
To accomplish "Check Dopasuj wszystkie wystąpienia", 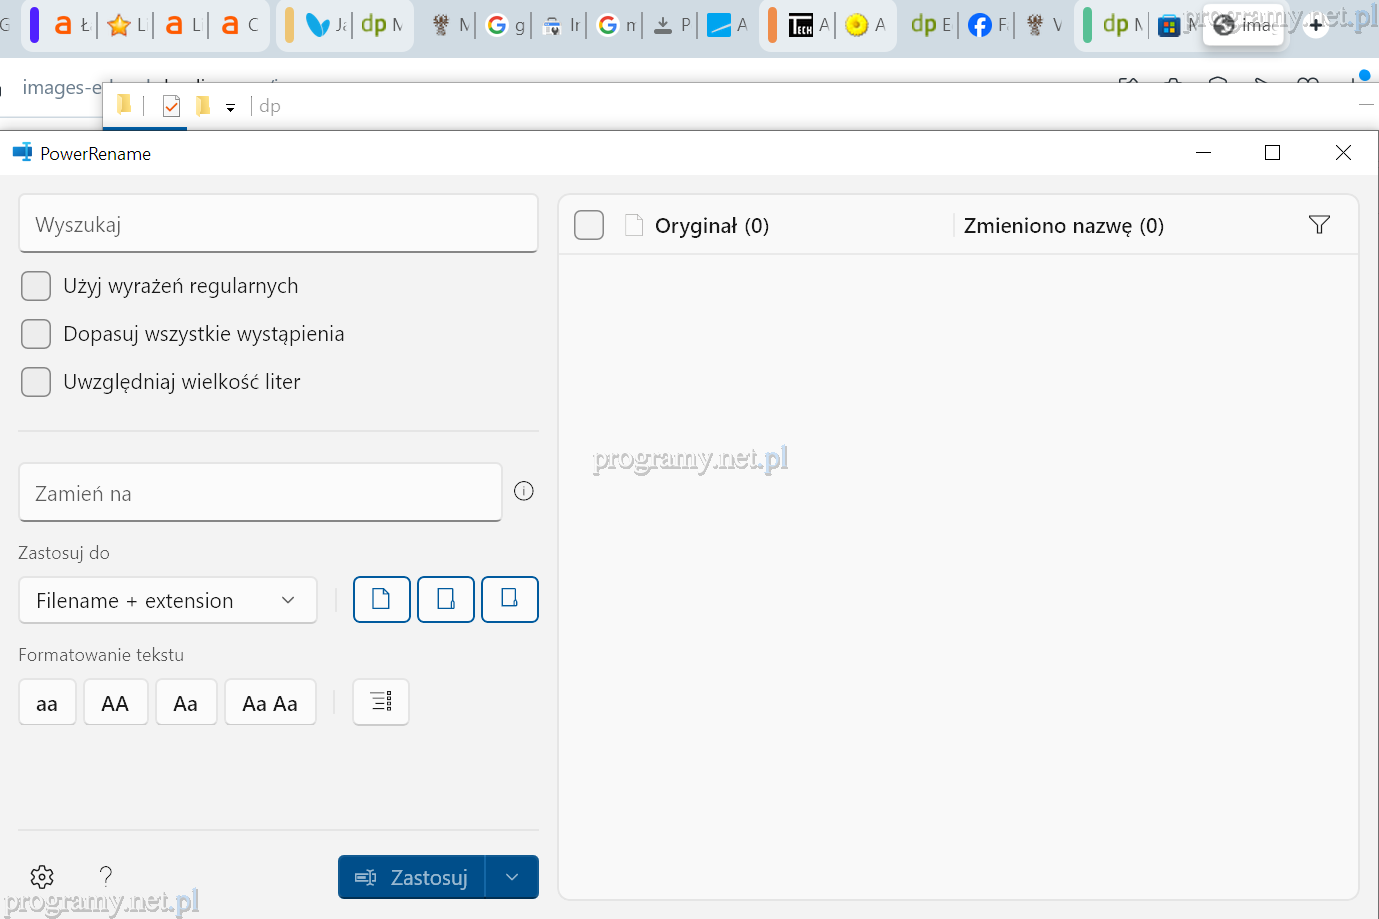I will (x=36, y=334).
